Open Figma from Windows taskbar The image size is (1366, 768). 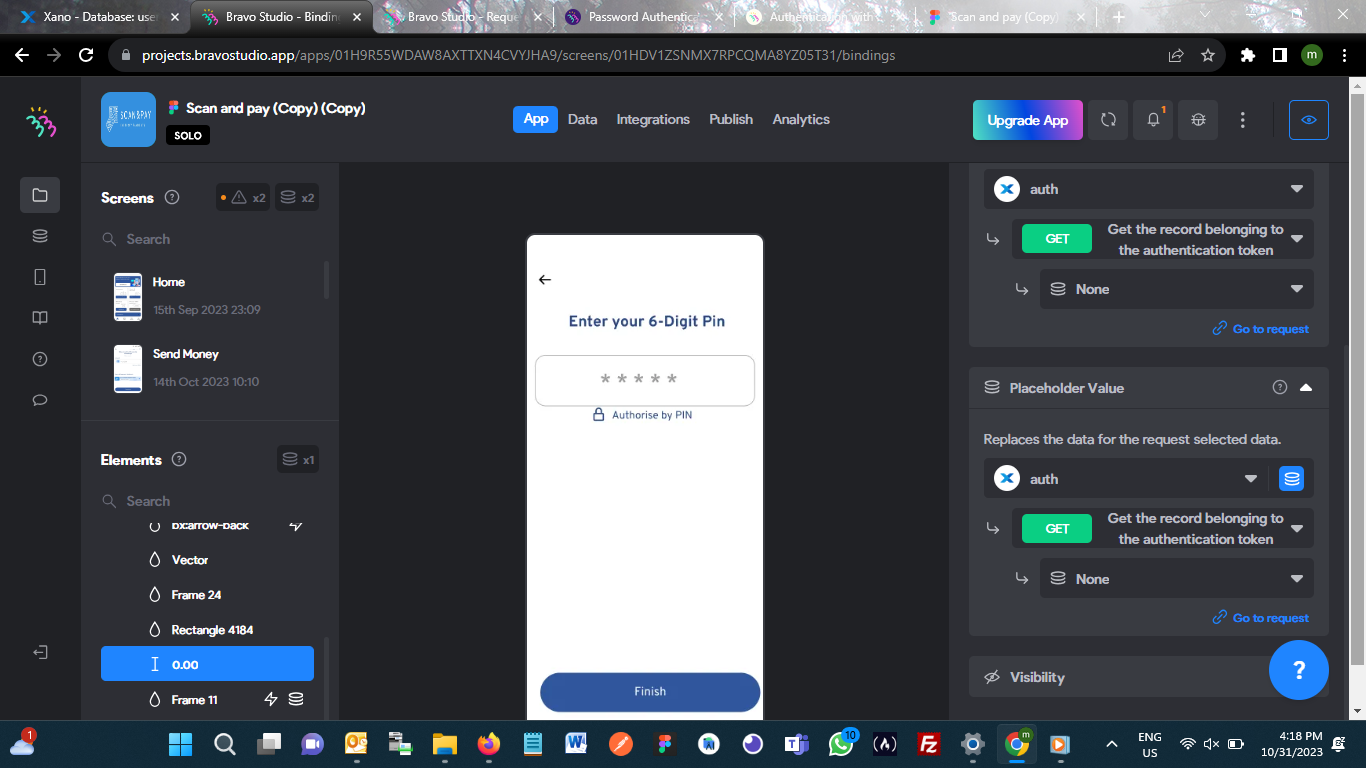[x=664, y=744]
